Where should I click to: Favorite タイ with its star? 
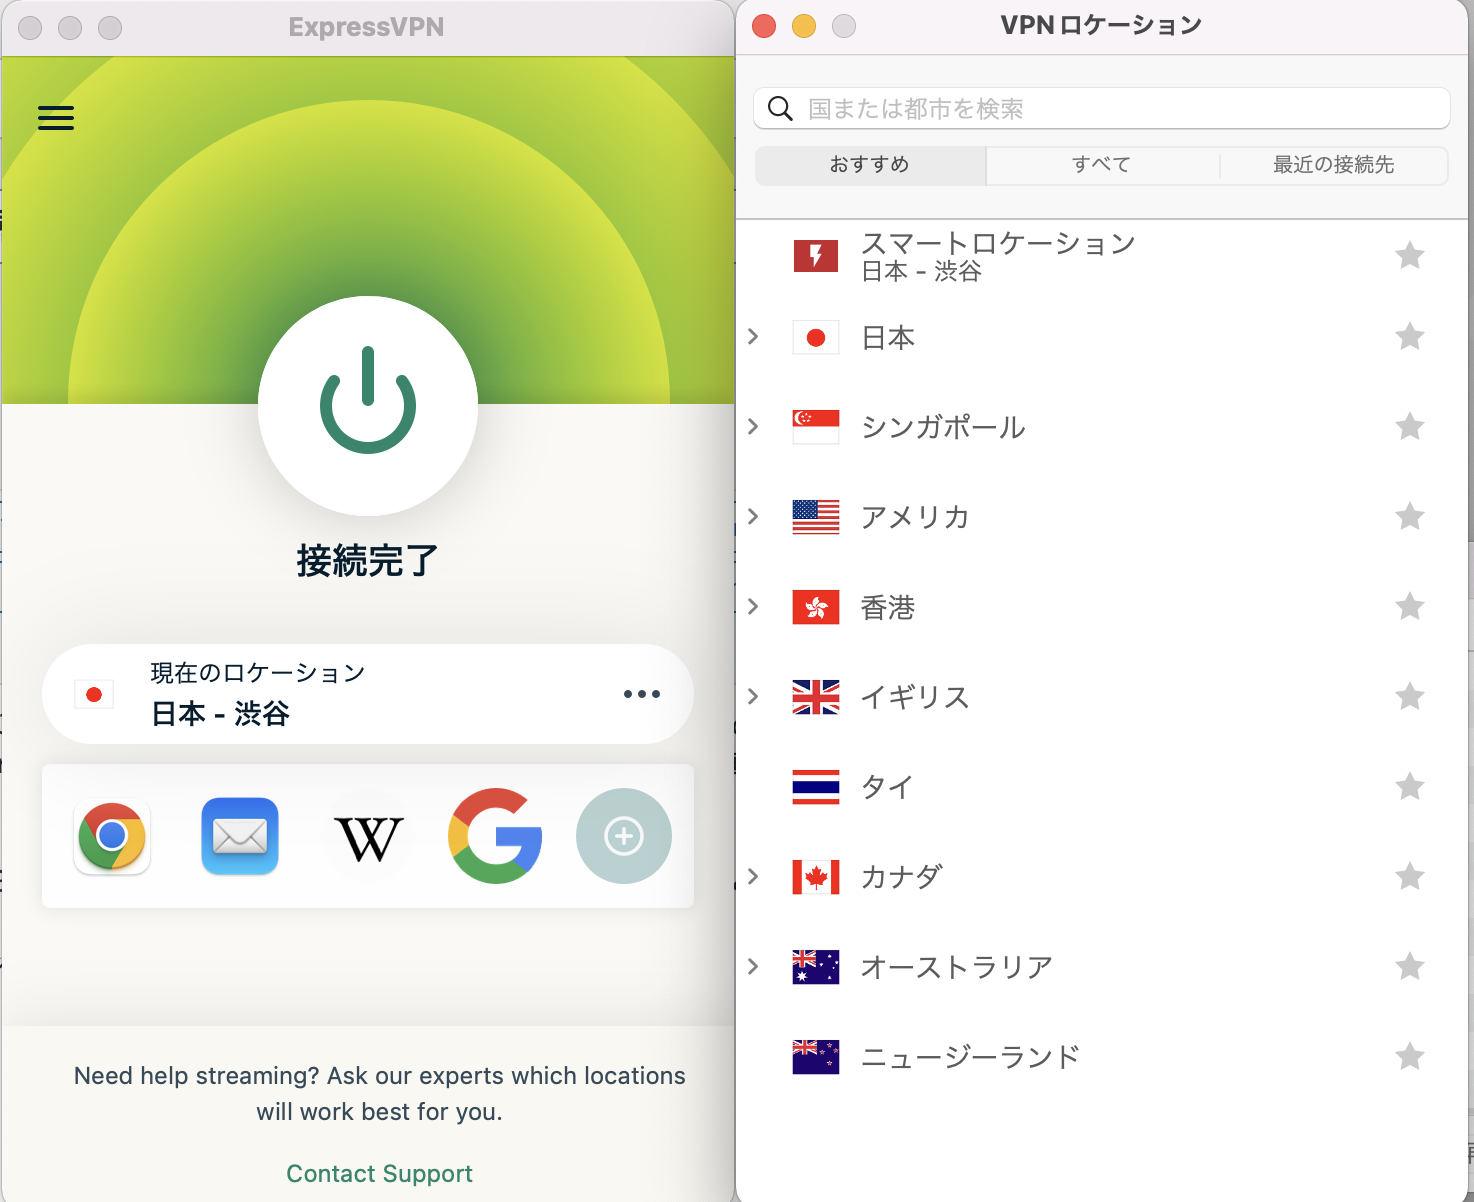pyautogui.click(x=1410, y=787)
